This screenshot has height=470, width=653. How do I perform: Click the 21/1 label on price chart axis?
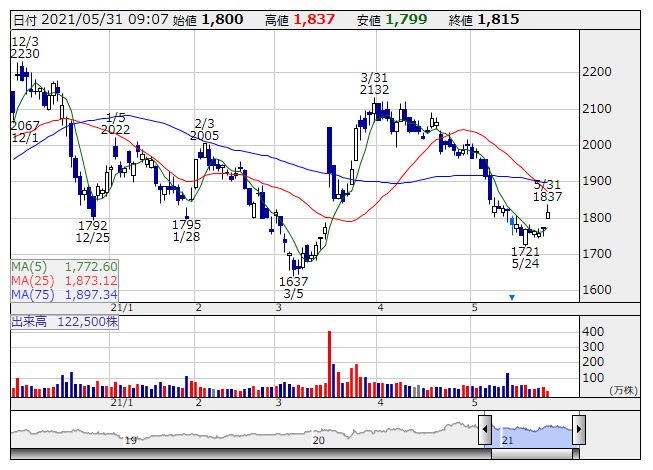coord(122,308)
